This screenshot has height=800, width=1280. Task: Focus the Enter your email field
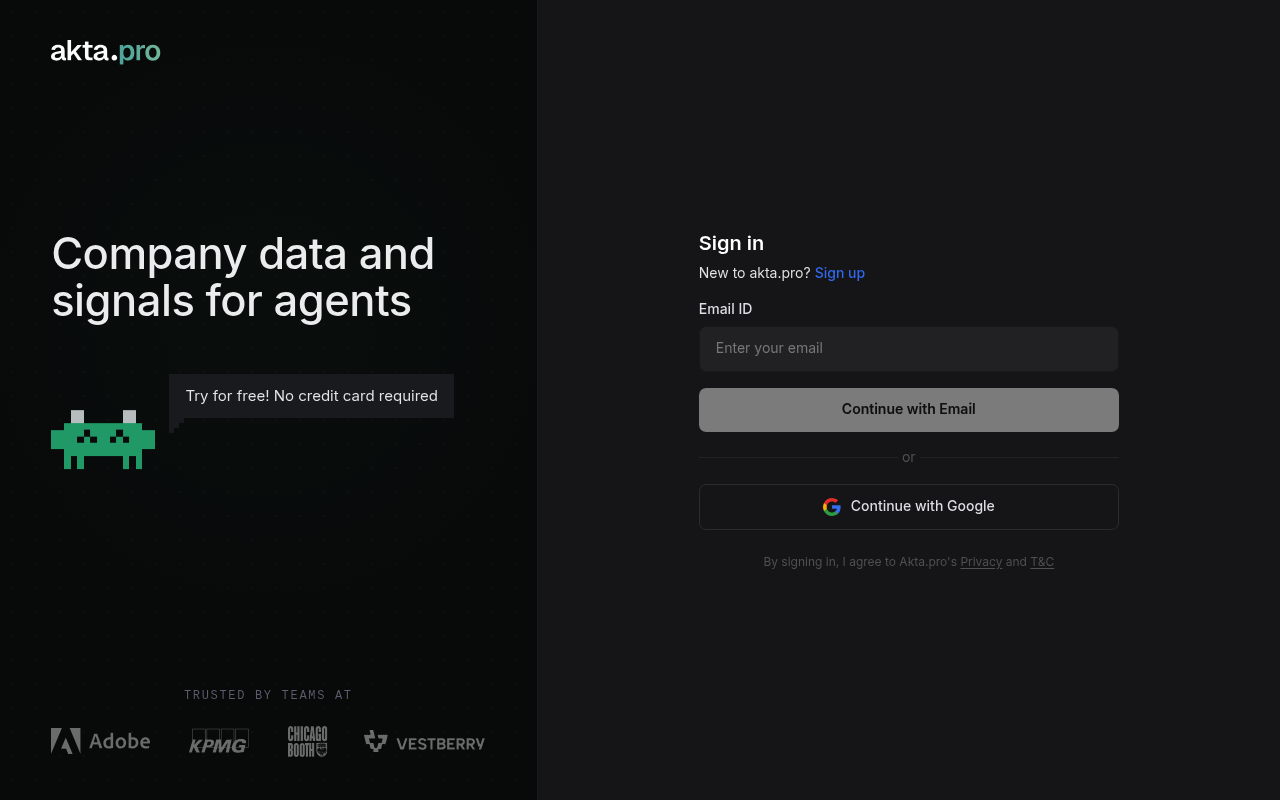(x=908, y=349)
